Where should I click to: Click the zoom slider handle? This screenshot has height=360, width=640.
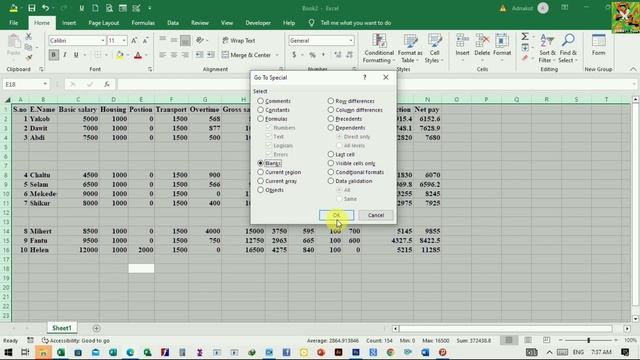coord(589,340)
